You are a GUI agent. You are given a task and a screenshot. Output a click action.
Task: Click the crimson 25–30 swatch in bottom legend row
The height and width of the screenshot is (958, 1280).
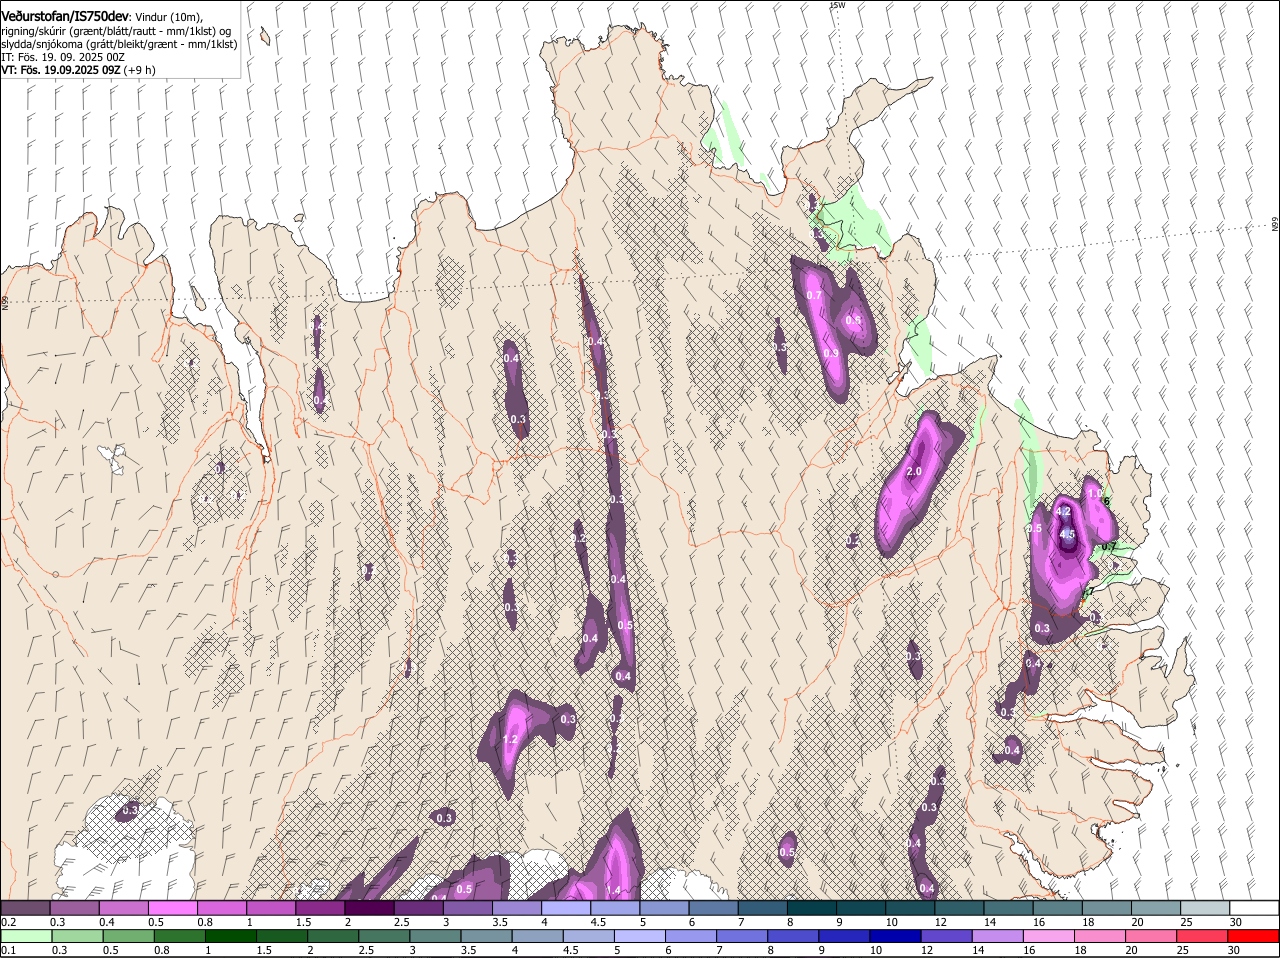click(x=1202, y=936)
